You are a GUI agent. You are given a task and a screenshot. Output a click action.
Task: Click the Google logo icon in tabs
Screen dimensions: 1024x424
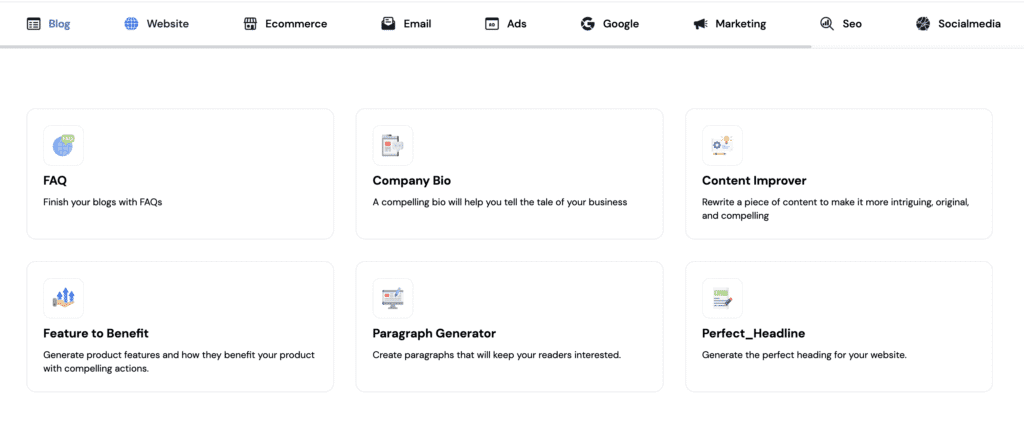coord(588,24)
